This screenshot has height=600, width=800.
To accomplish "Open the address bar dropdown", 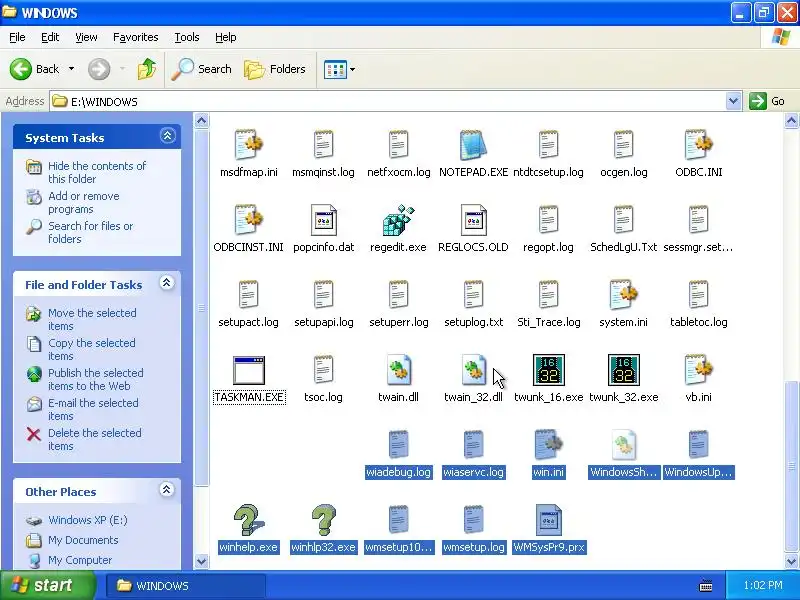I will click(x=733, y=101).
